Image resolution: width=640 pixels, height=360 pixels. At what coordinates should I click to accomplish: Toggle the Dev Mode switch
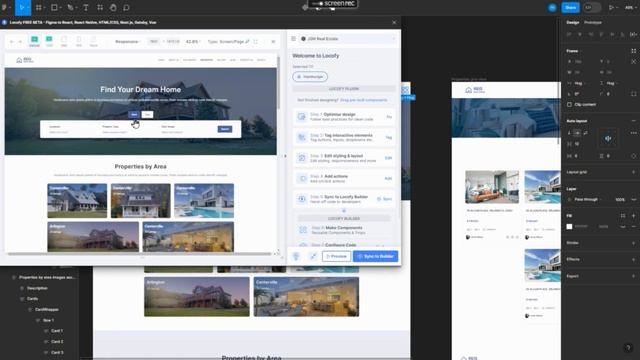coord(591,7)
